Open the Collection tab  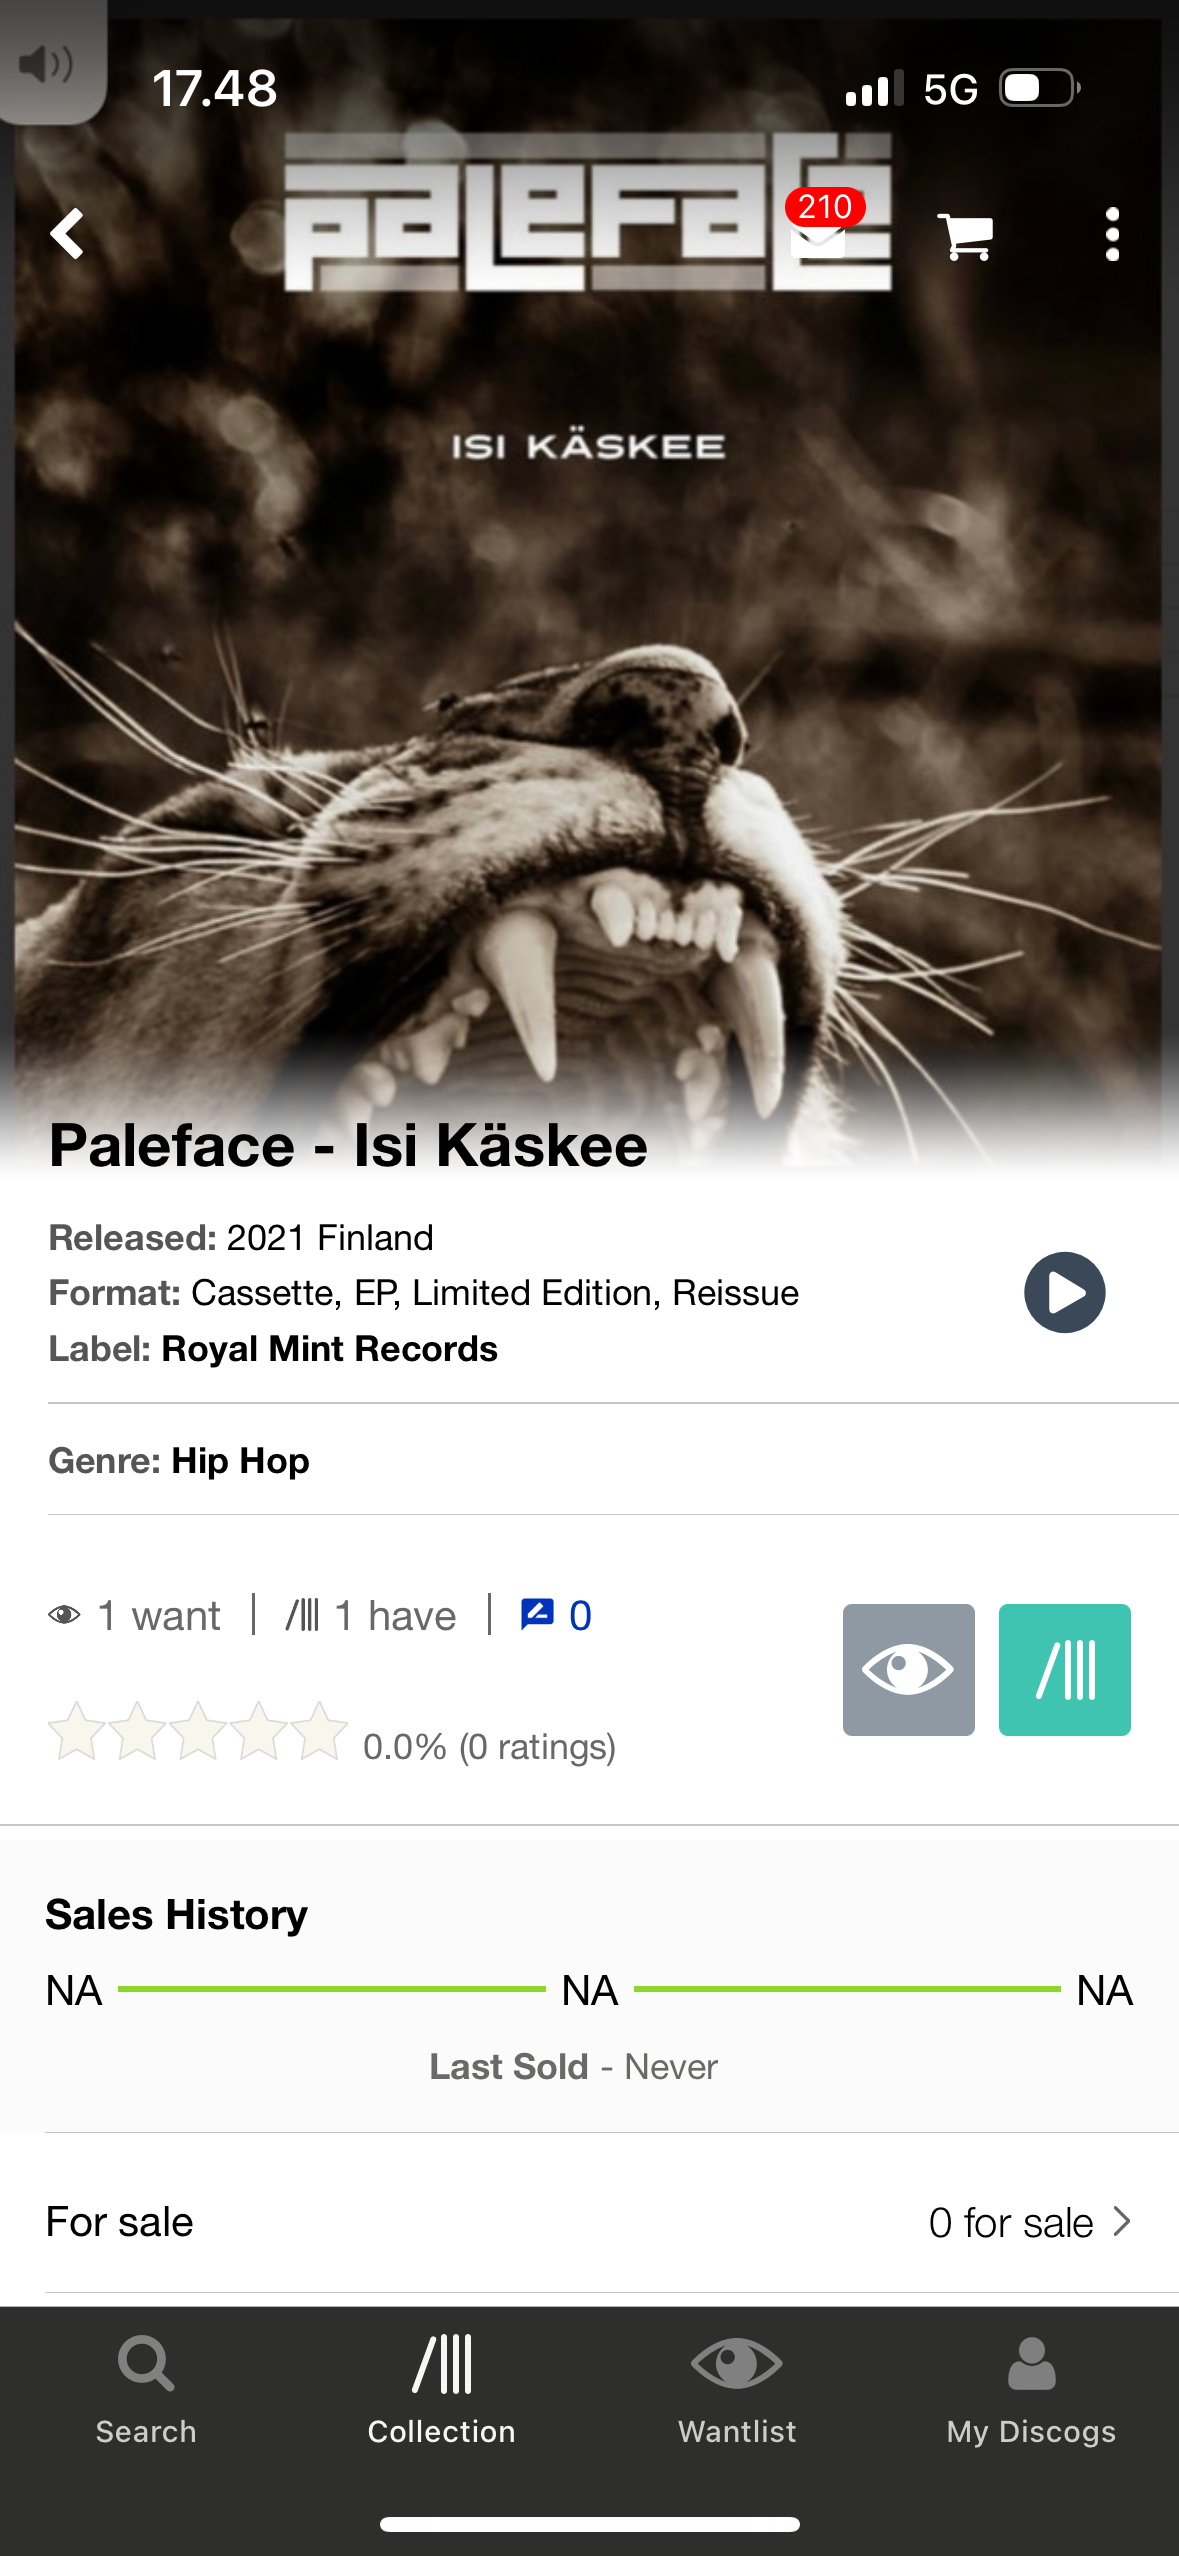[442, 2390]
